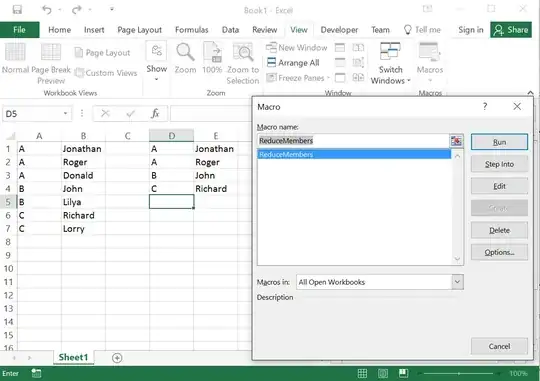
Task: Switch to Page Layout view in status bar
Action: pos(383,373)
